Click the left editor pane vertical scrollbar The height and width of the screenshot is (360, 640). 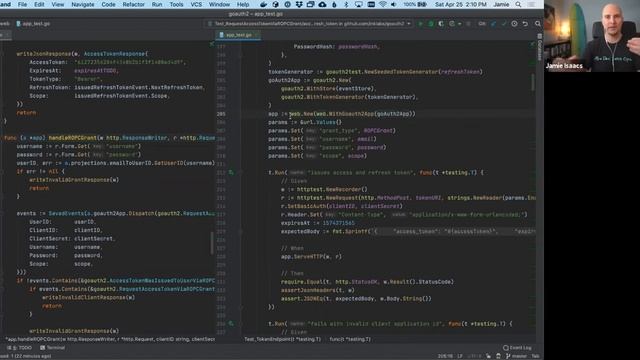212,243
